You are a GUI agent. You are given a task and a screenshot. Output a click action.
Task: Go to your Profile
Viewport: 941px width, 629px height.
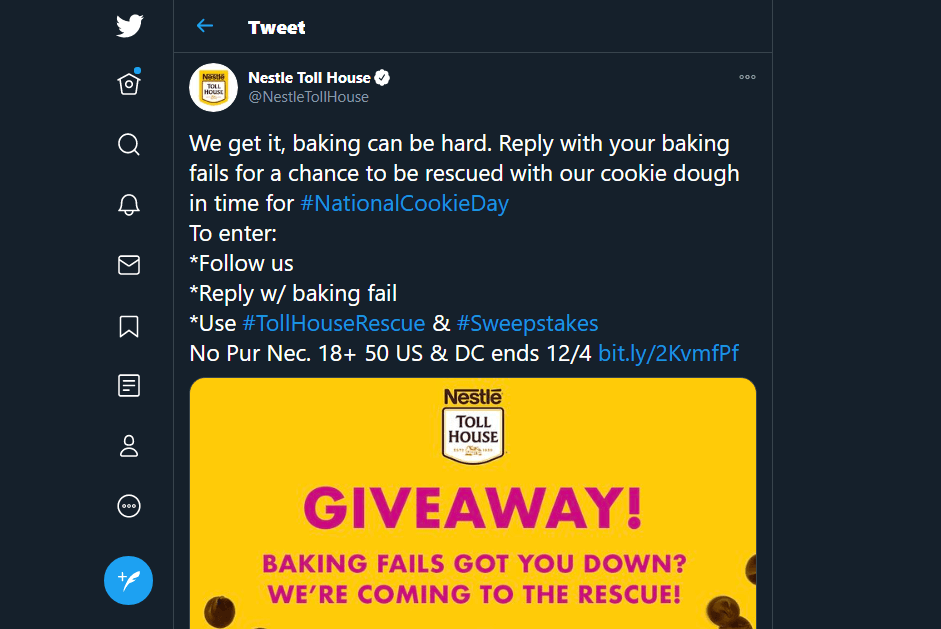[129, 446]
